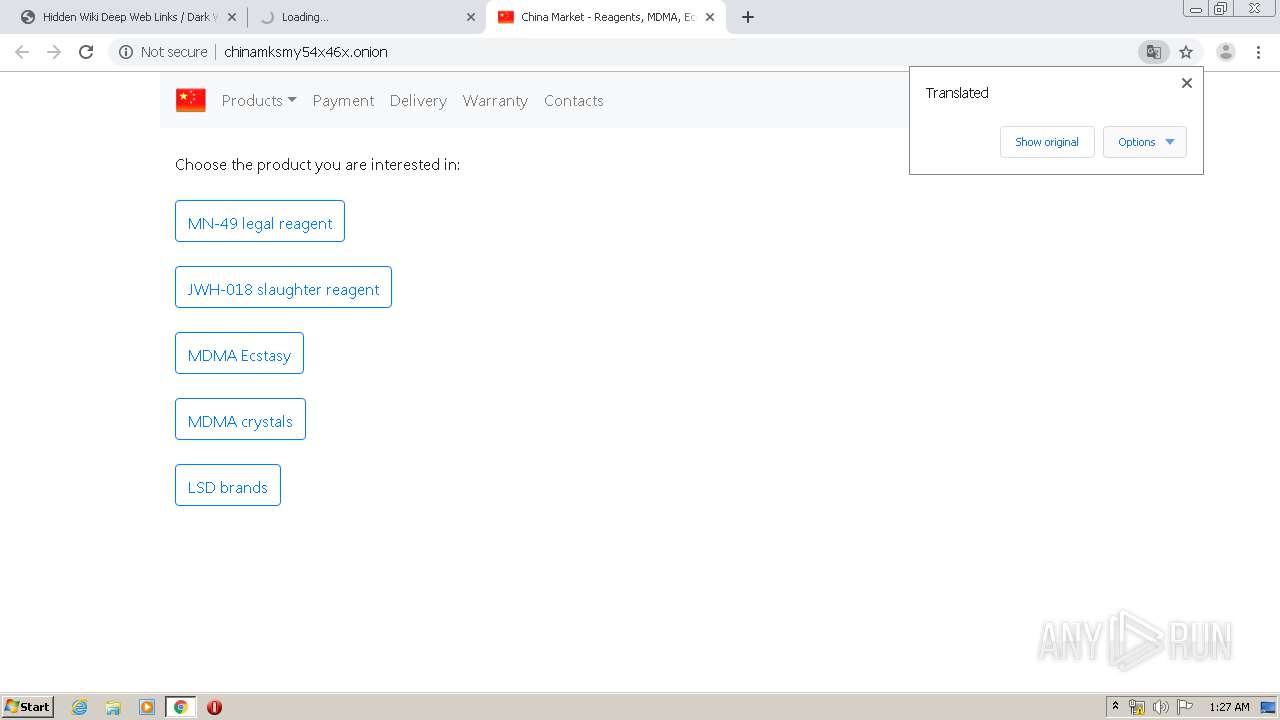Choose JWH-018 slaughter reagent product
Image resolution: width=1280 pixels, height=720 pixels.
coord(283,288)
